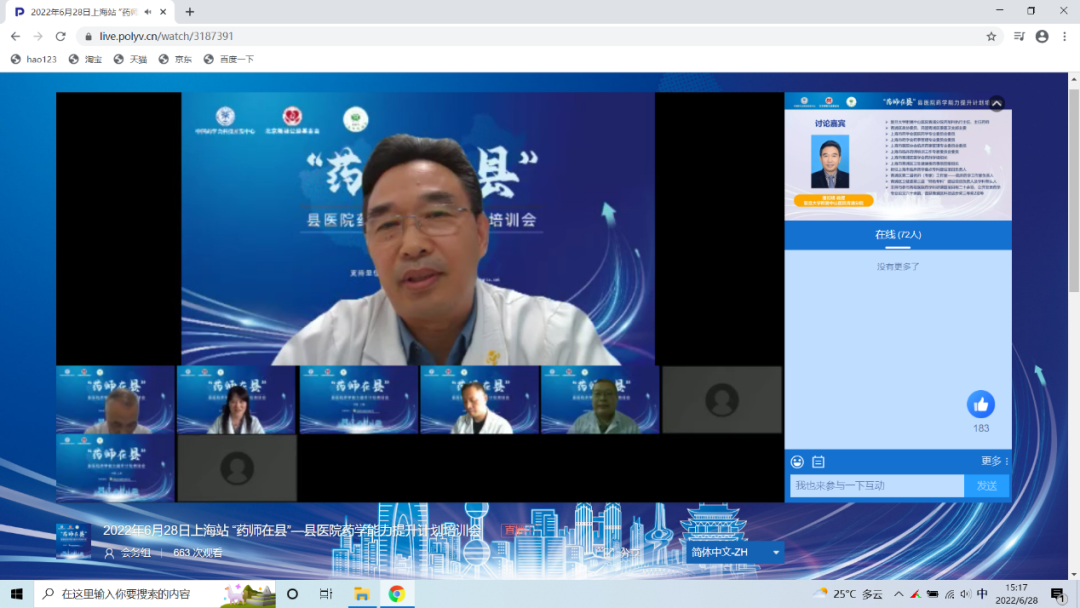1080x608 pixels.
Task: Select the third thumbnail showing the event banner
Action: tap(358, 400)
